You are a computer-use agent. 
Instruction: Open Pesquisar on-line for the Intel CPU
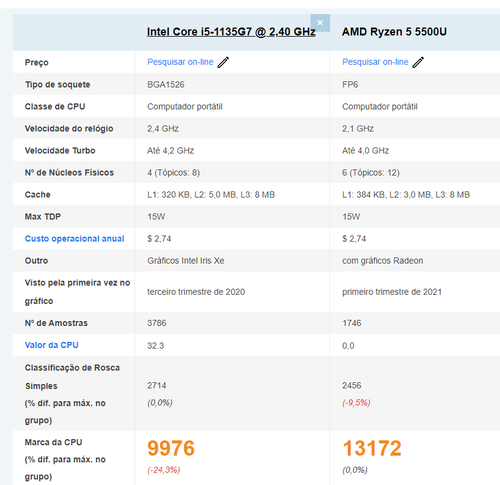tap(180, 62)
